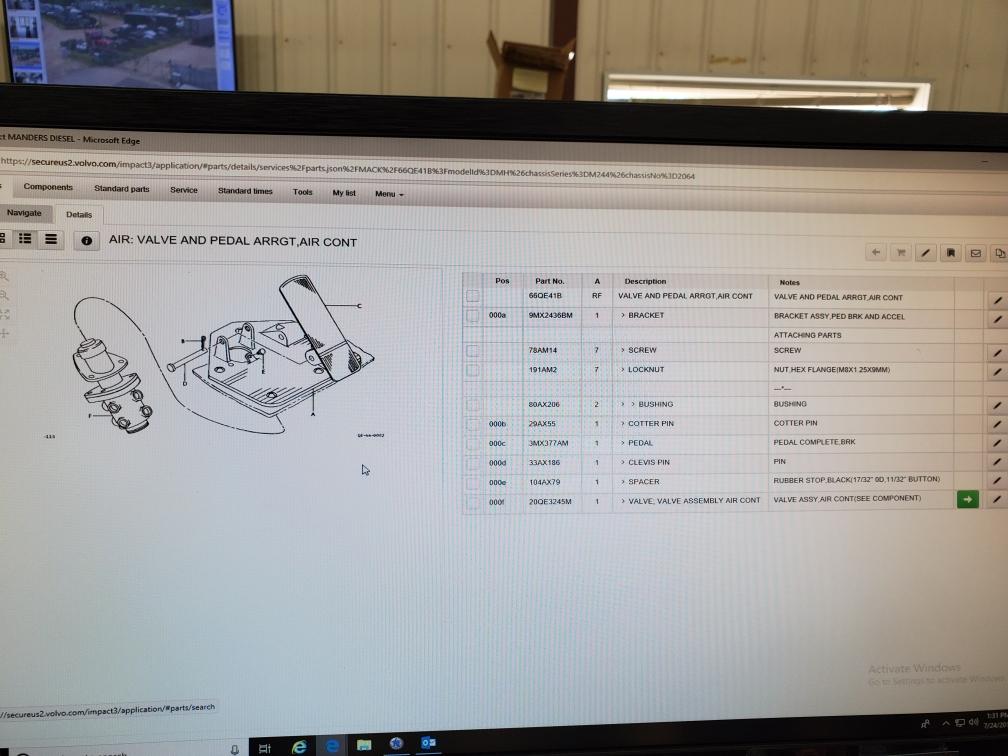
Task: Zoom in on the parts diagram
Action: click(4, 276)
